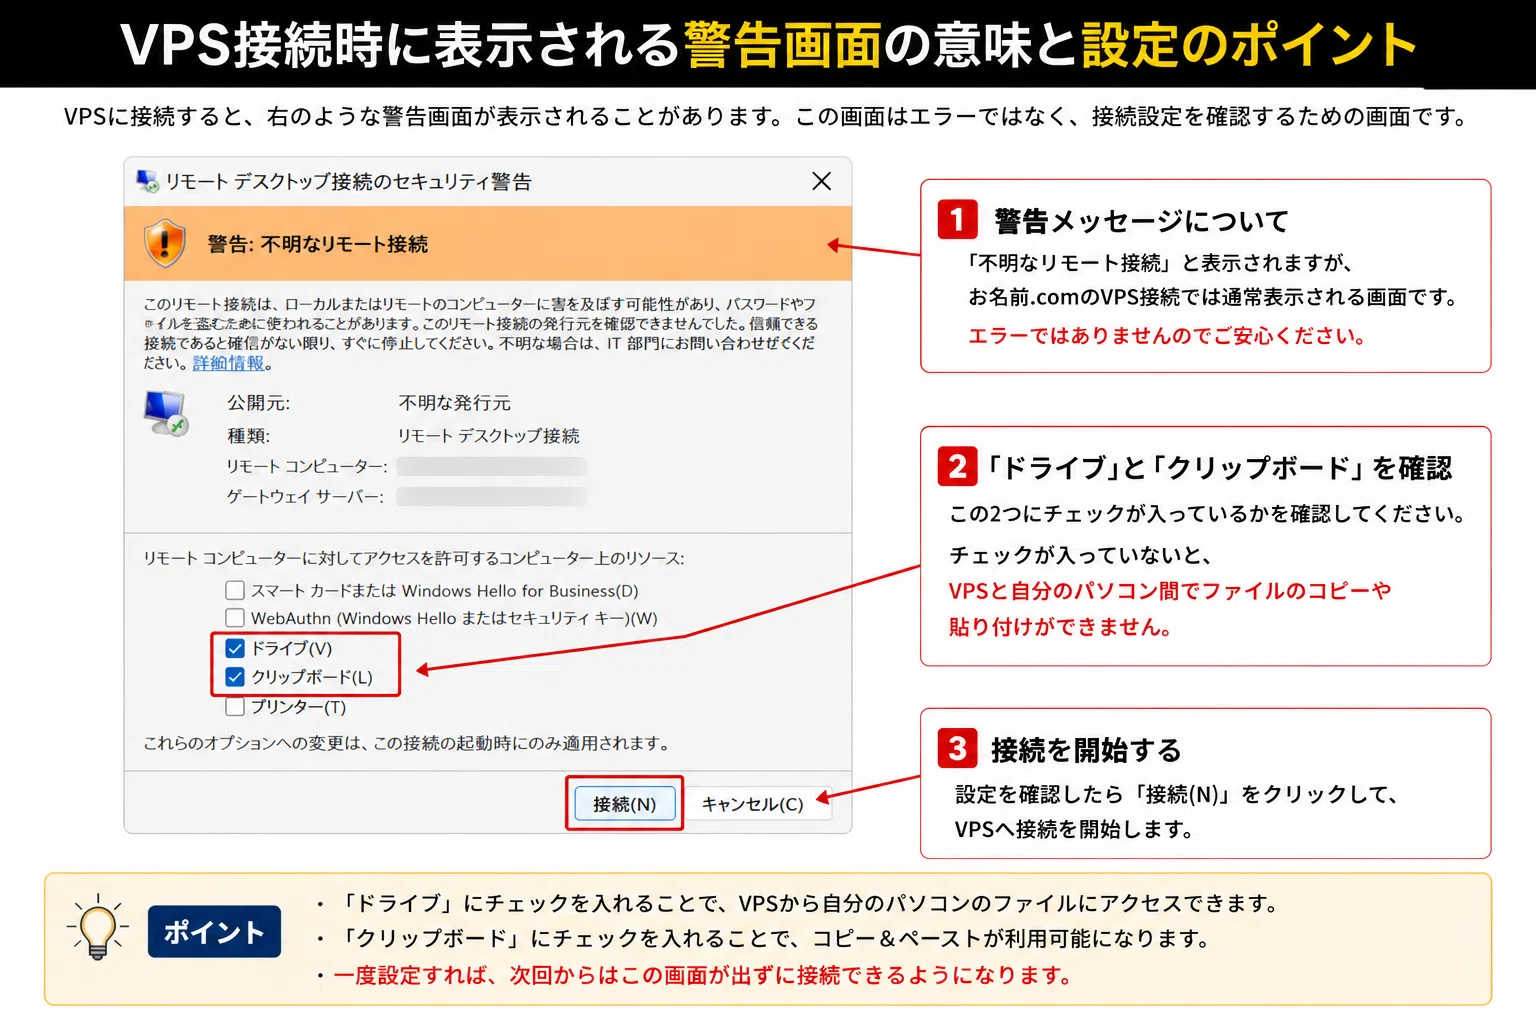Tick the WebAuthn (Windows Hello) checkbox
Viewport: 1536px width, 1024px height.
click(235, 618)
